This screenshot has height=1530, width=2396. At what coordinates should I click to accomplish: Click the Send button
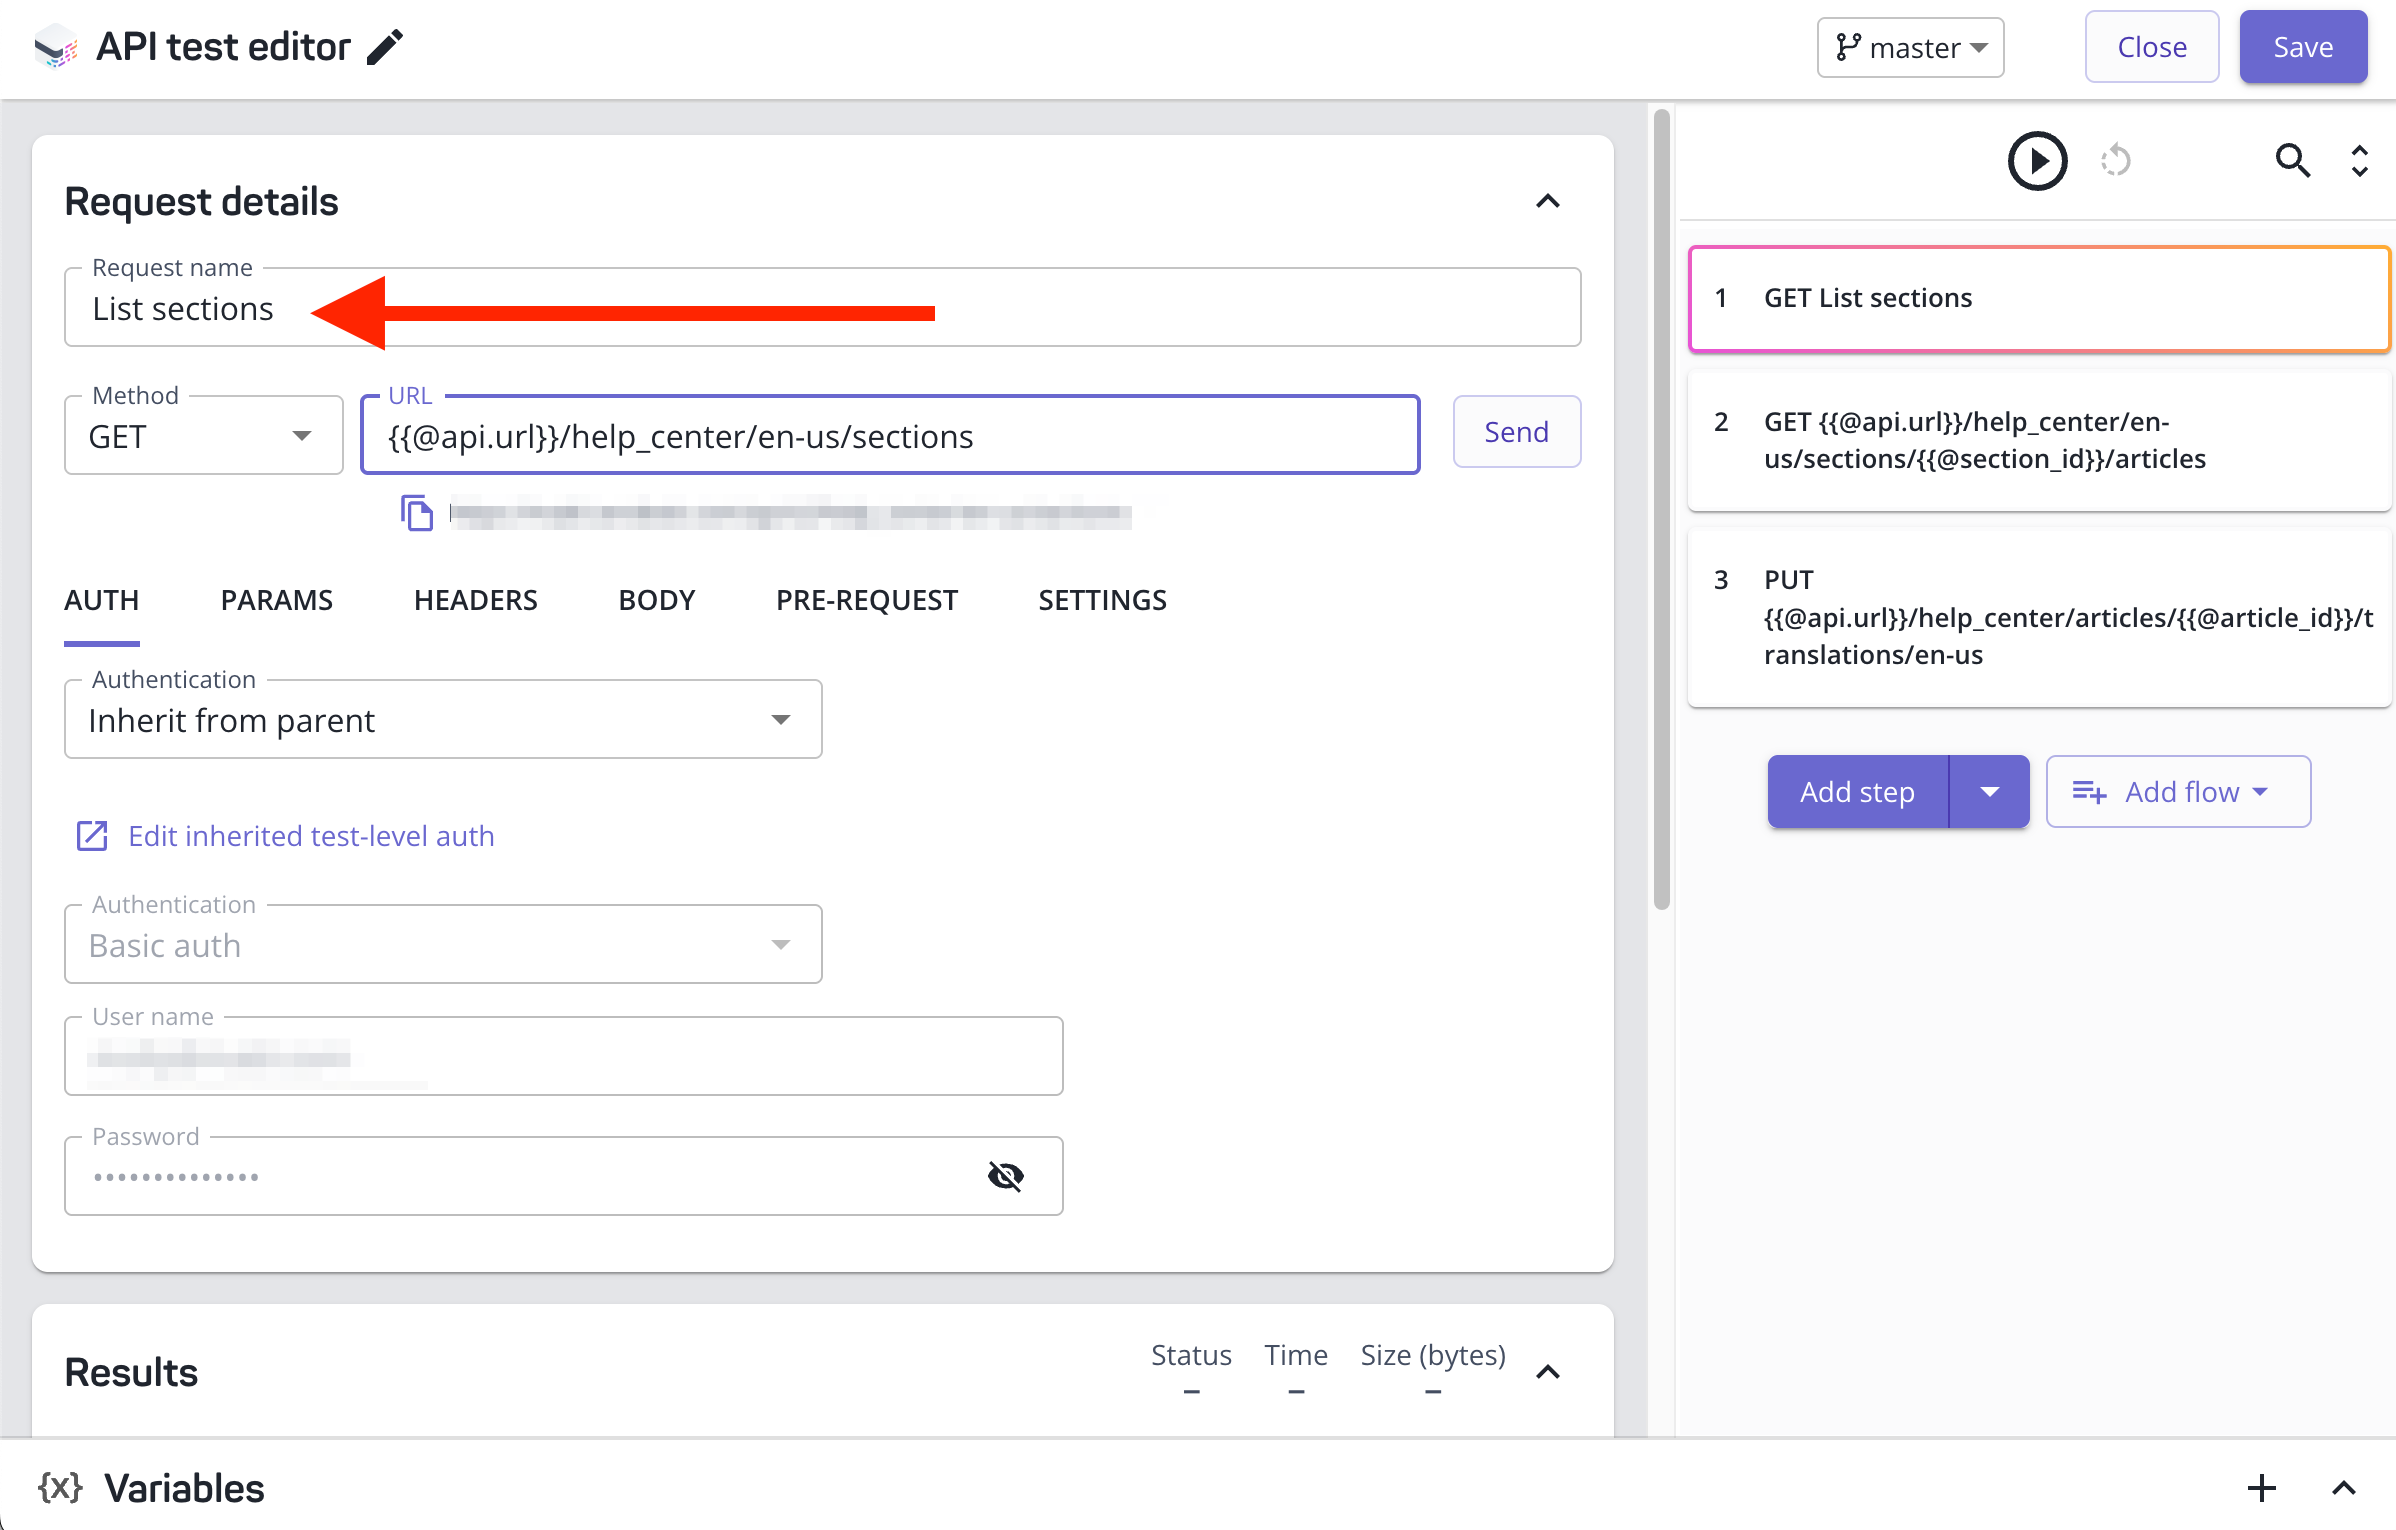(1516, 432)
